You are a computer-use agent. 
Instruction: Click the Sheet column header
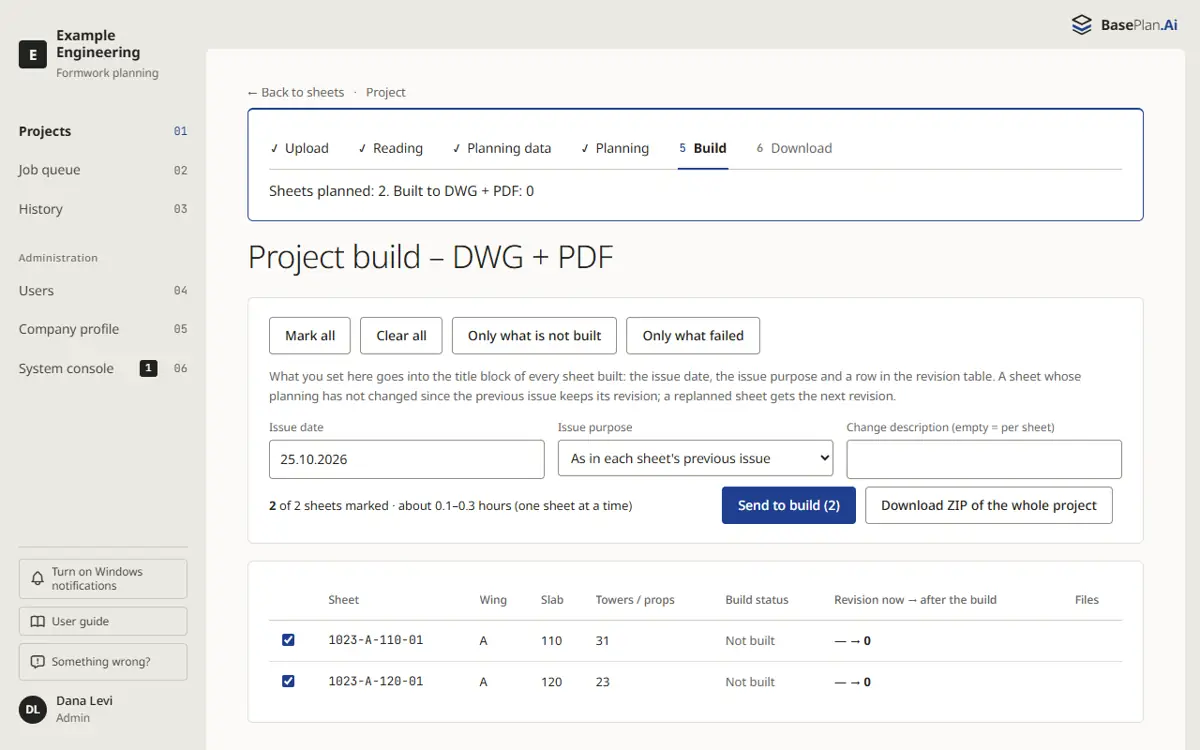(343, 600)
